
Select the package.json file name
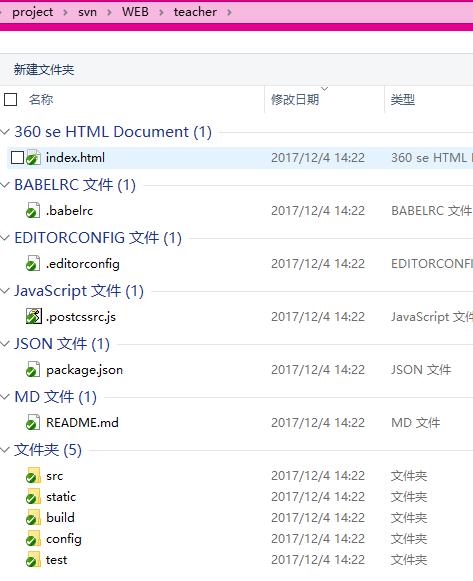84,370
